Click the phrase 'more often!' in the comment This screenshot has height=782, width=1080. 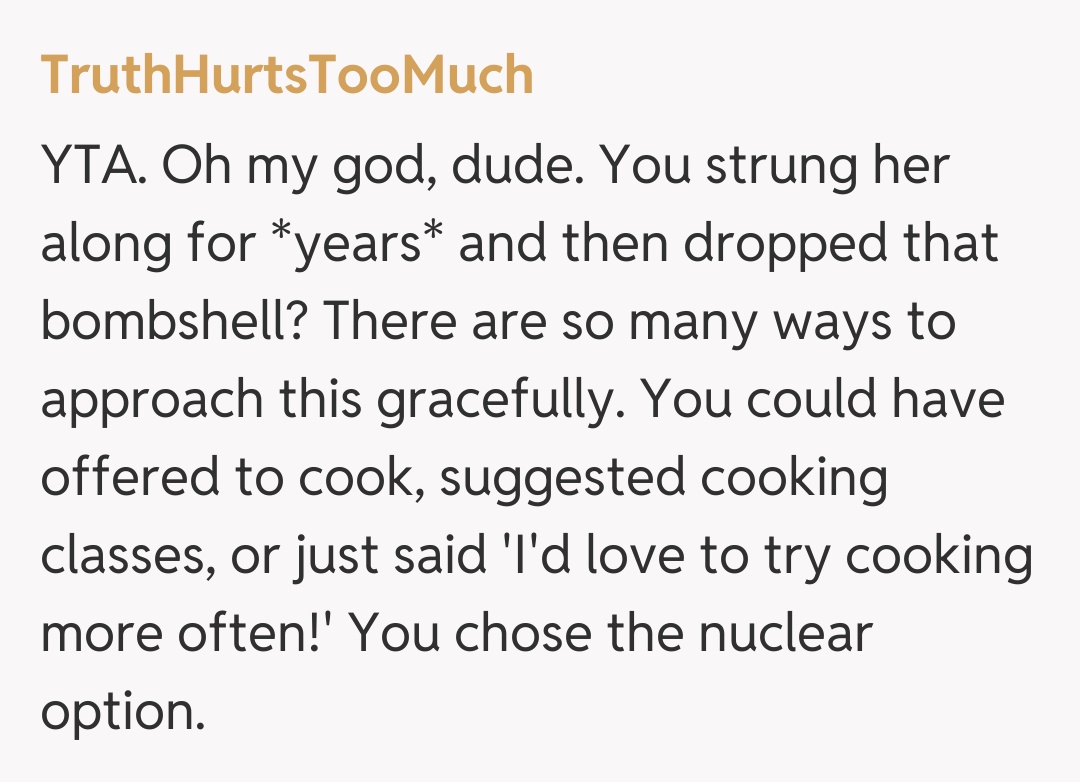(x=187, y=632)
